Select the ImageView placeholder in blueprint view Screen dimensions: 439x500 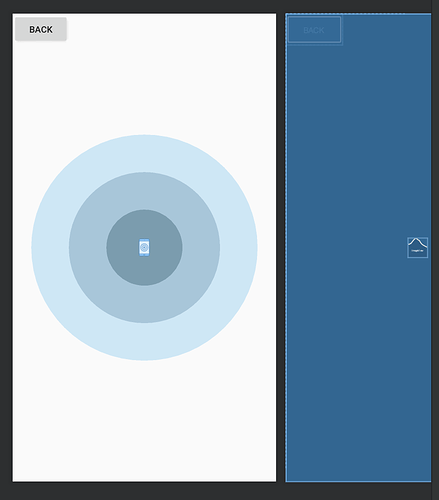(x=417, y=247)
